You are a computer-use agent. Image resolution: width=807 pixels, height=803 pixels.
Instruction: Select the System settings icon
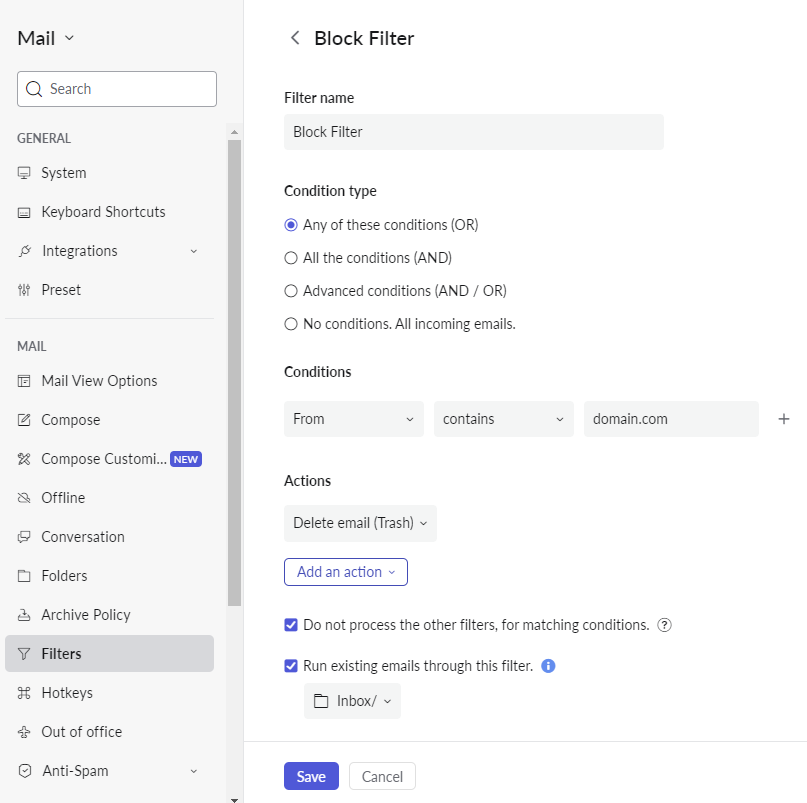click(x=23, y=172)
